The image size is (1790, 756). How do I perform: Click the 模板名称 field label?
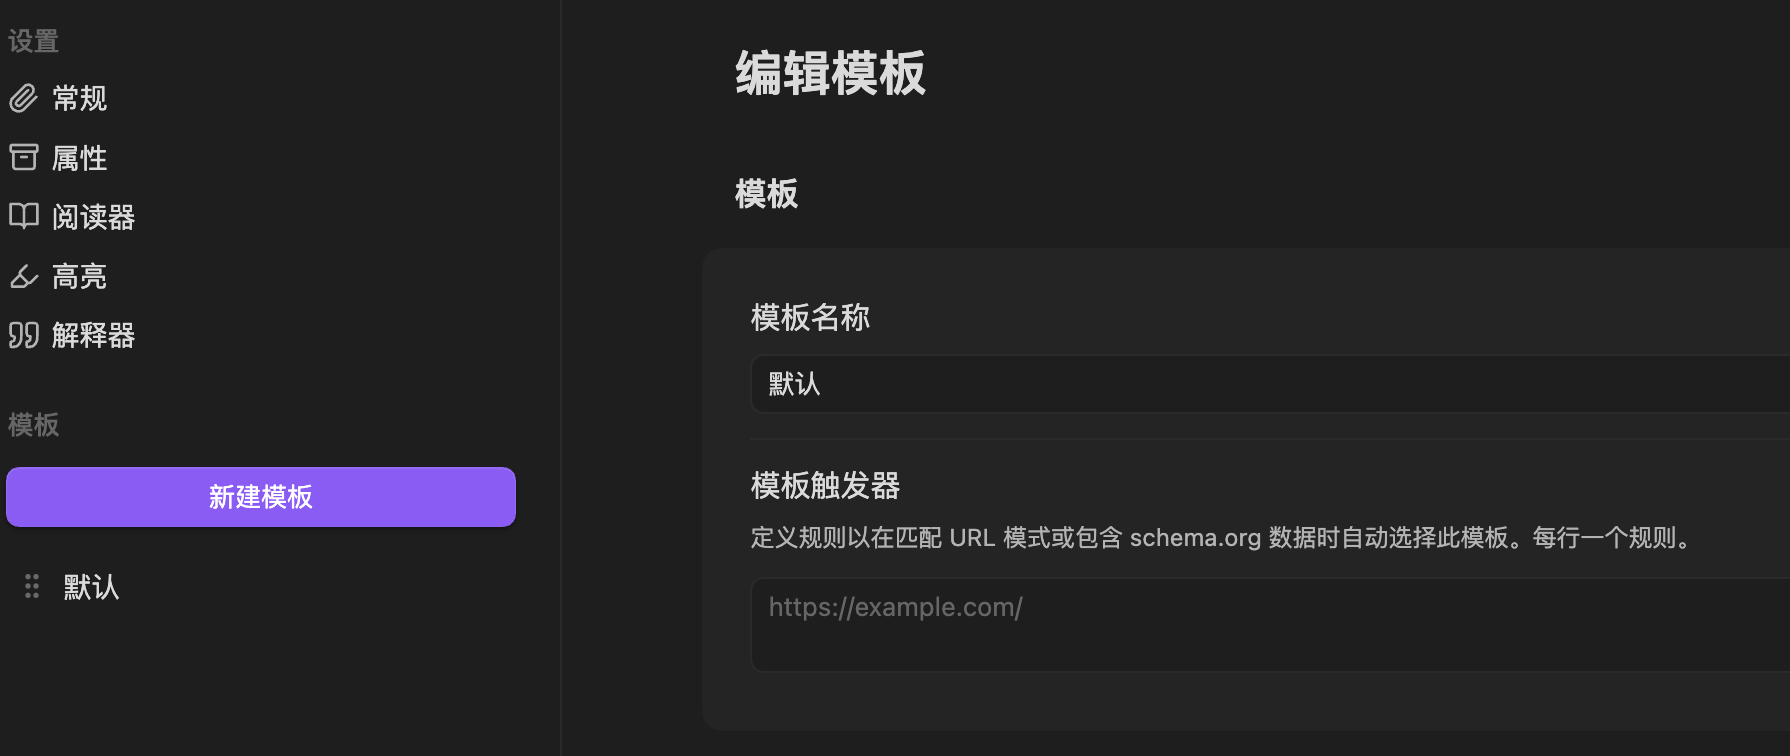[810, 318]
